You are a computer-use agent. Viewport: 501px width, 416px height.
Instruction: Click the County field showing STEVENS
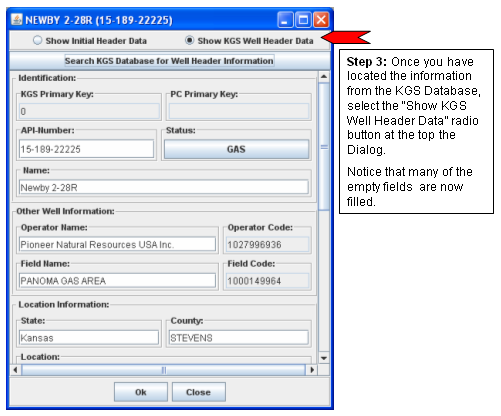239,338
